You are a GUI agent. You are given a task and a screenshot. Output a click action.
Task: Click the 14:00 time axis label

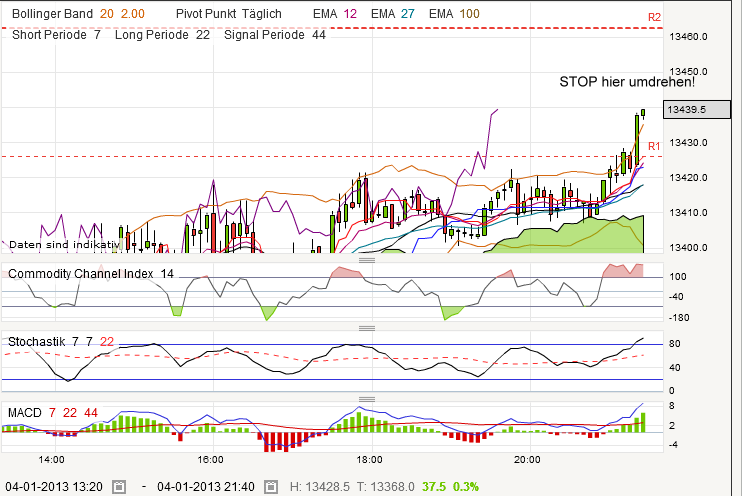[x=52, y=460]
